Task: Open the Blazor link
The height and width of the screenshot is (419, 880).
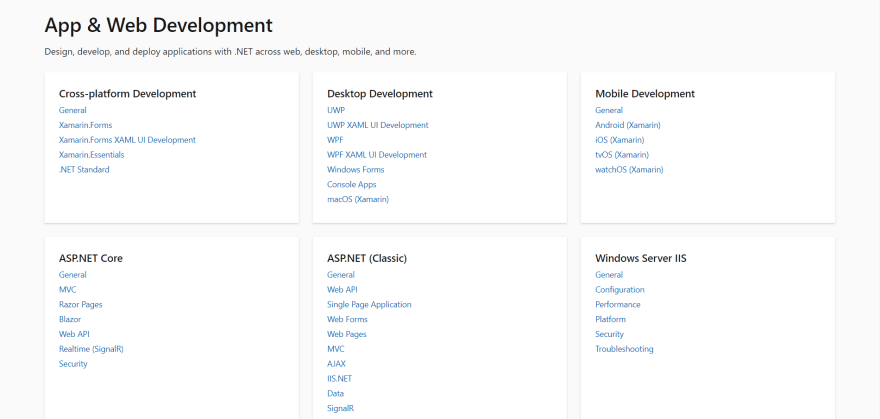Action: pos(70,319)
